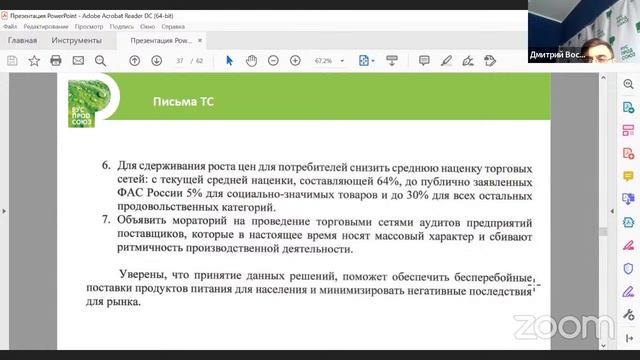This screenshot has height=360, width=640.
Task: Collapse right tools pane arrow at bottom
Action: coord(629,338)
